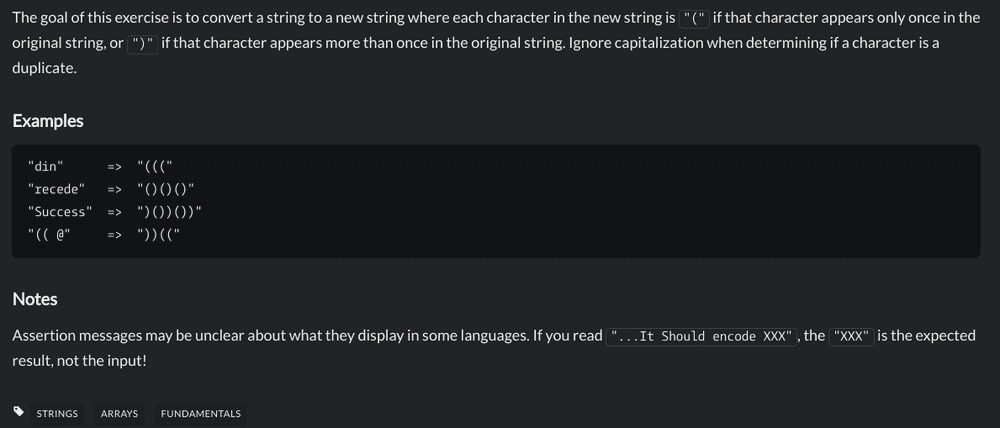Click the inline "XXX" code snippet
This screenshot has height=428, width=1000.
[x=852, y=336]
